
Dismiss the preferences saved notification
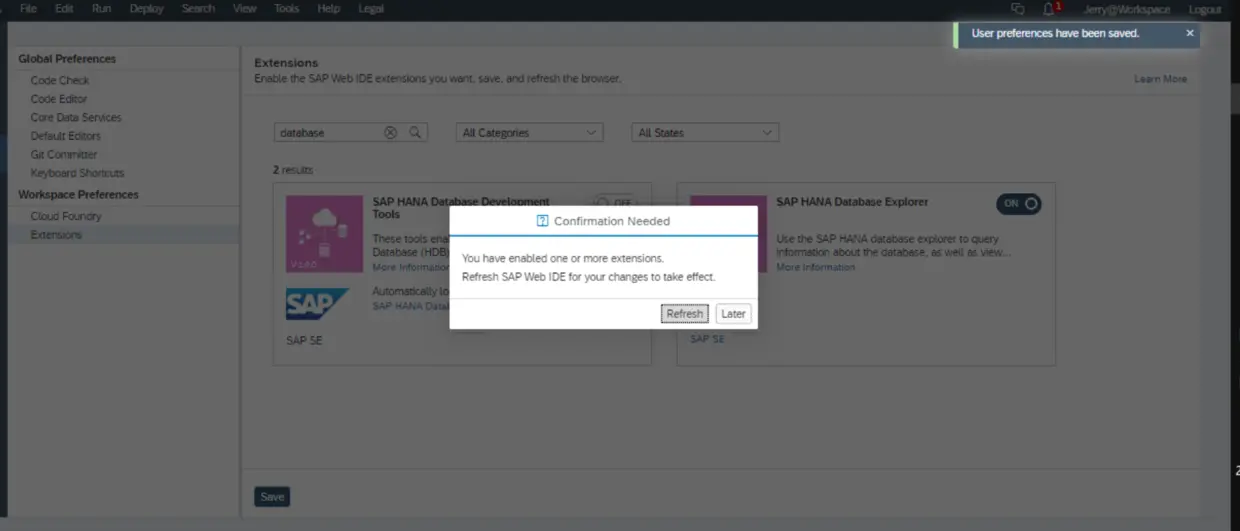(1190, 33)
